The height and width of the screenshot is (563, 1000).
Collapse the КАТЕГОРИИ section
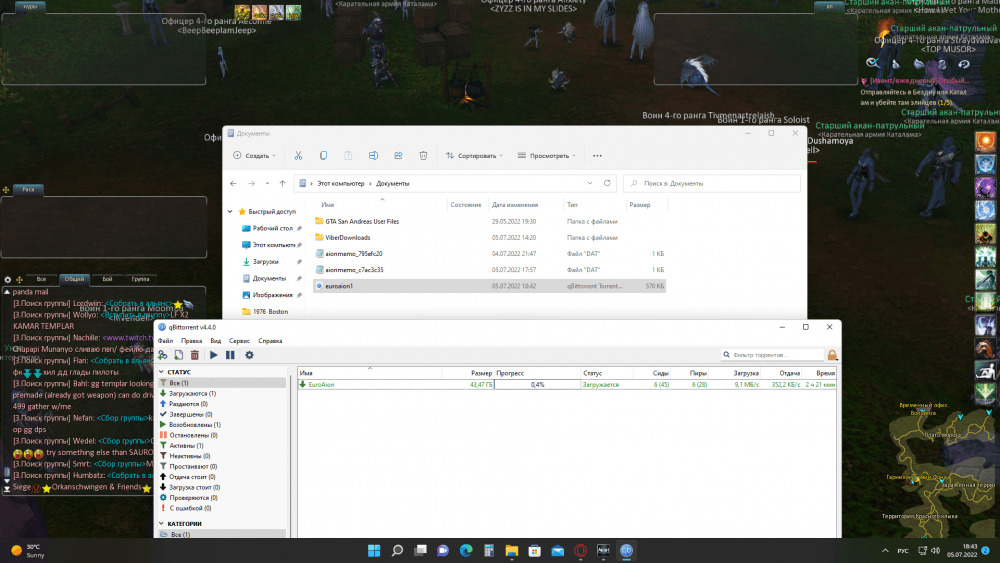[160, 524]
